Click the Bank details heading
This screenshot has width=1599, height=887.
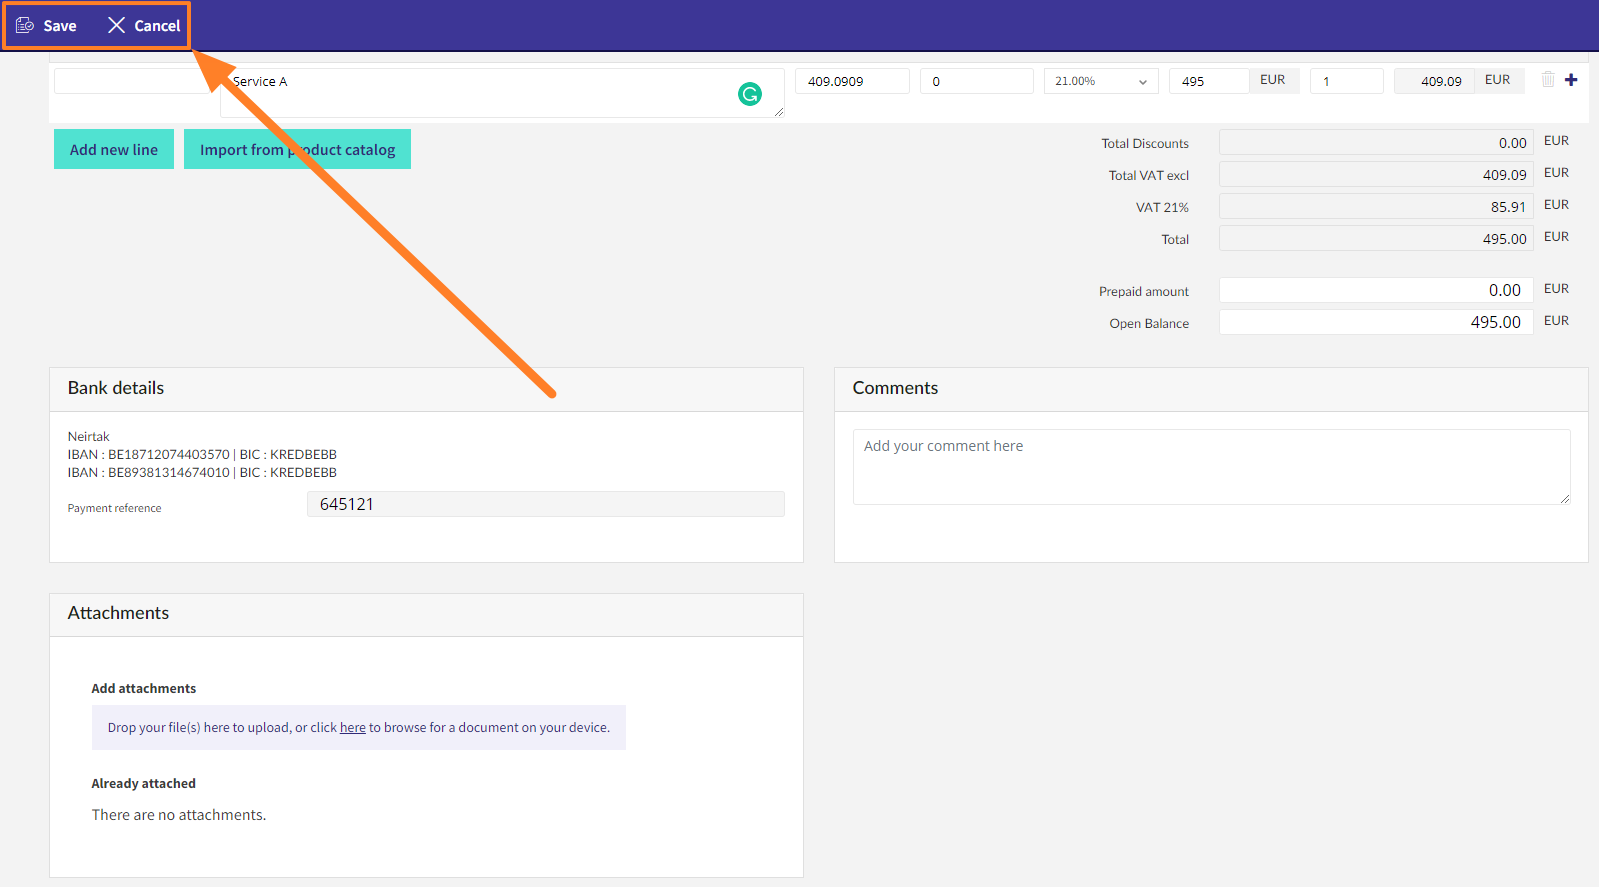(116, 388)
